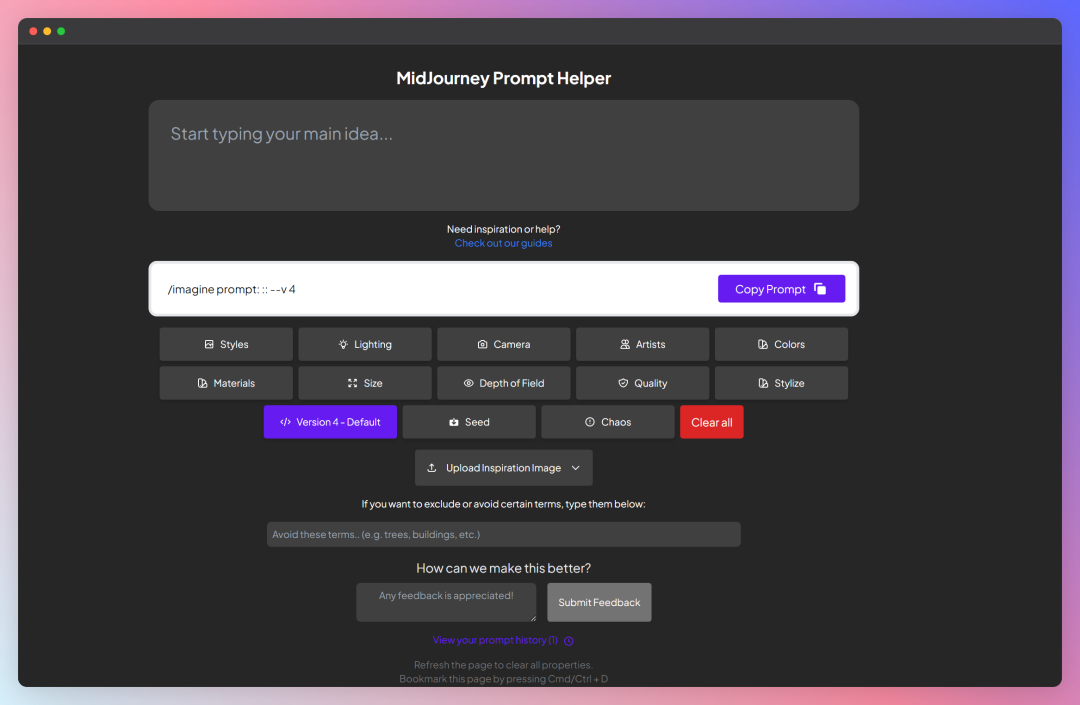Click the circle icon on the Chaos button

(590, 422)
